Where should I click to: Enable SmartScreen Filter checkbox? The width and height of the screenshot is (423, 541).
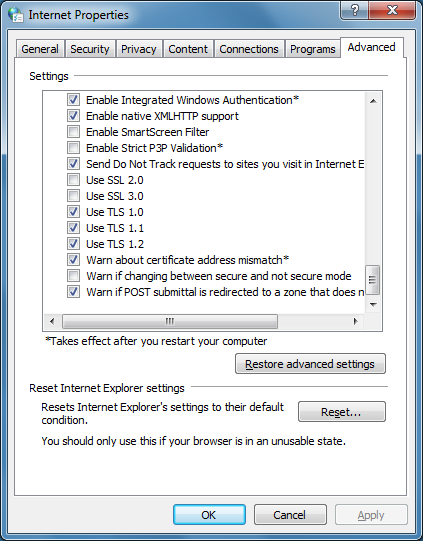click(73, 132)
